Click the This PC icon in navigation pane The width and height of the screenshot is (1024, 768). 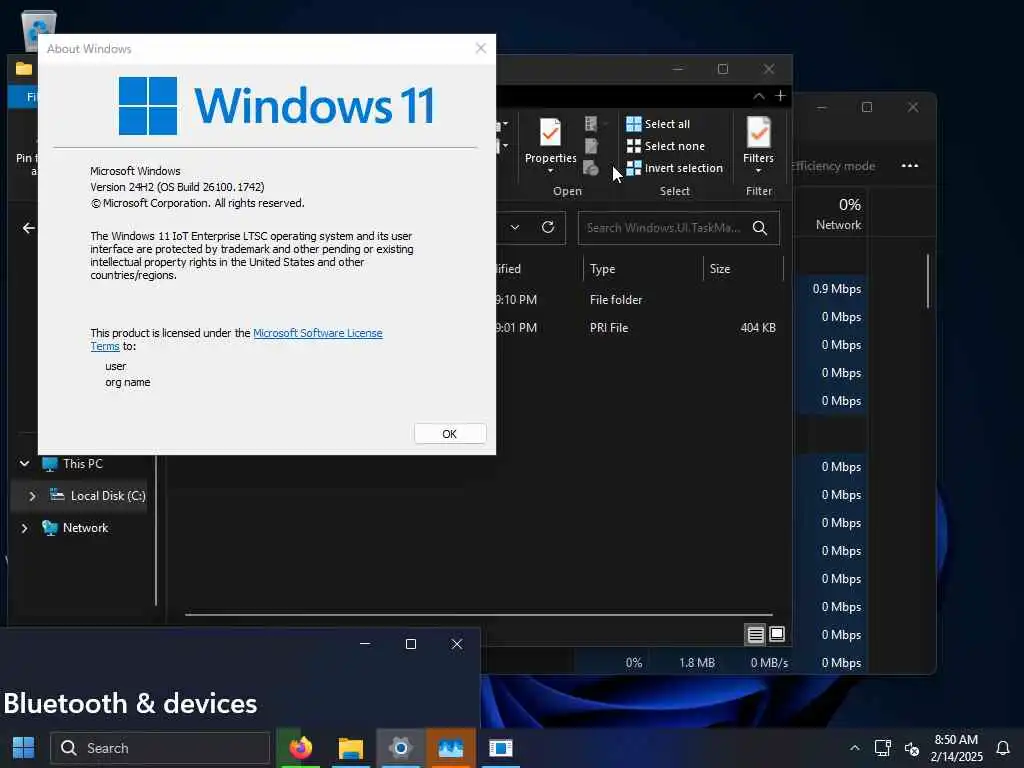[50, 464]
